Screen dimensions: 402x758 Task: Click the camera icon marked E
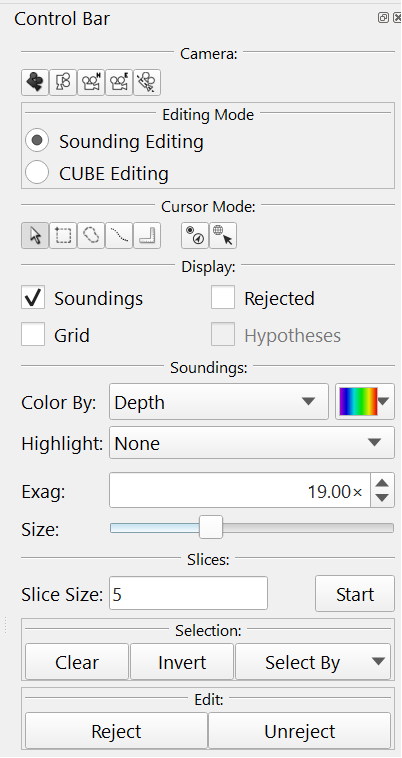click(119, 82)
